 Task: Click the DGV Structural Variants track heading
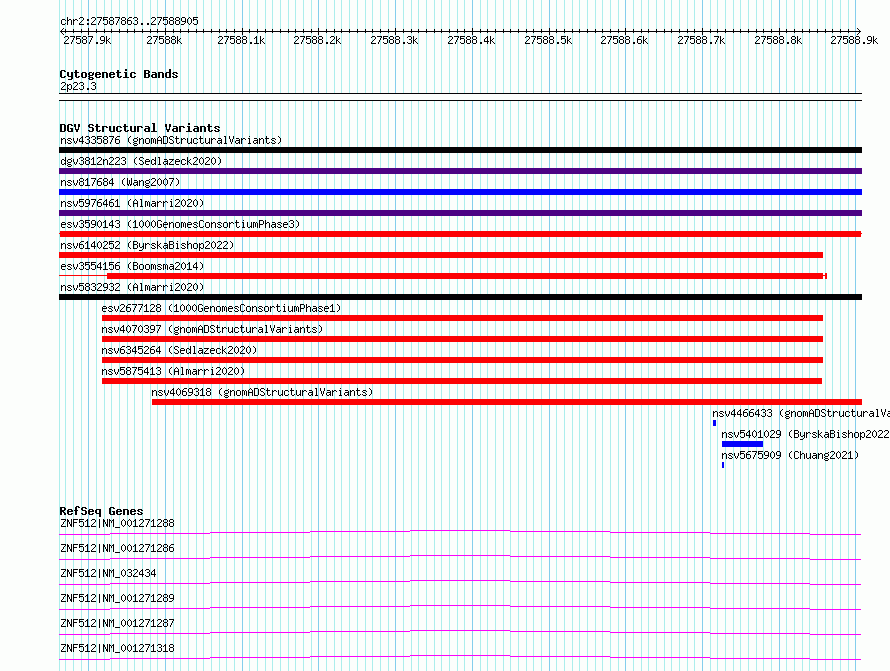click(x=140, y=128)
